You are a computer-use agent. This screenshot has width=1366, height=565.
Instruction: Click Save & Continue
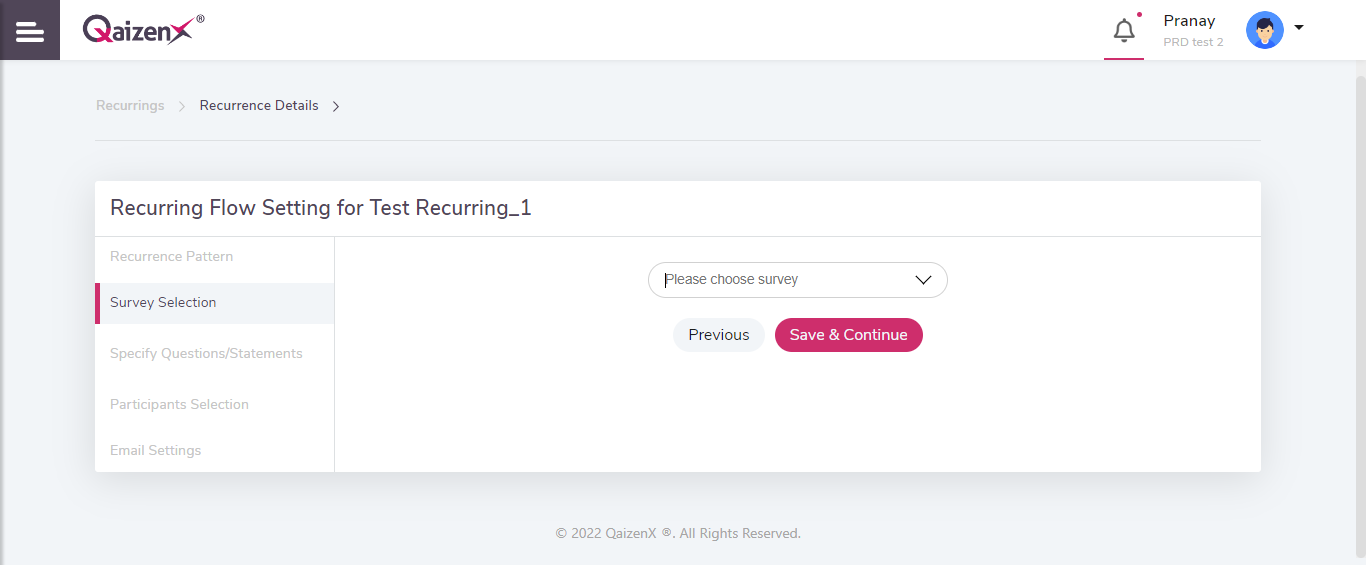coord(848,335)
